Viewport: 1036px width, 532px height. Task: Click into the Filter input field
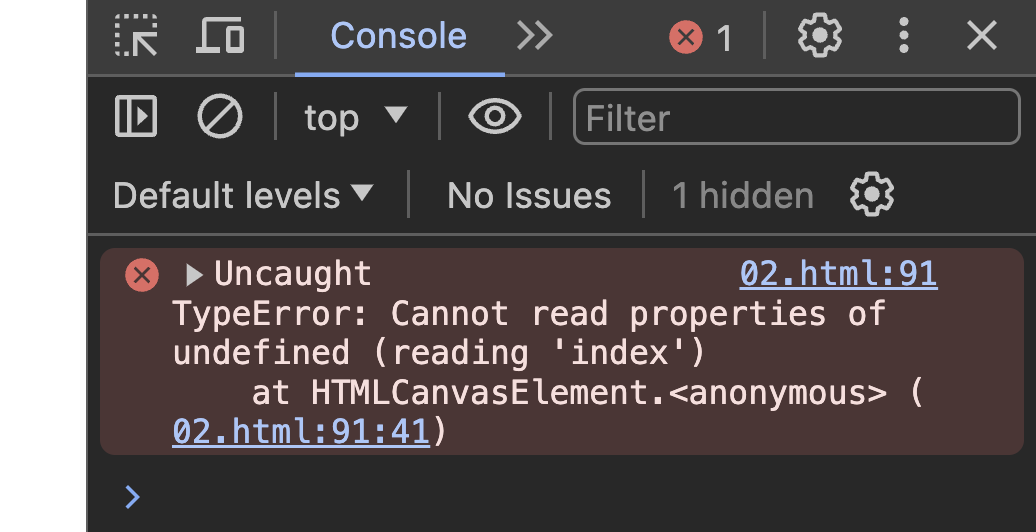[797, 116]
